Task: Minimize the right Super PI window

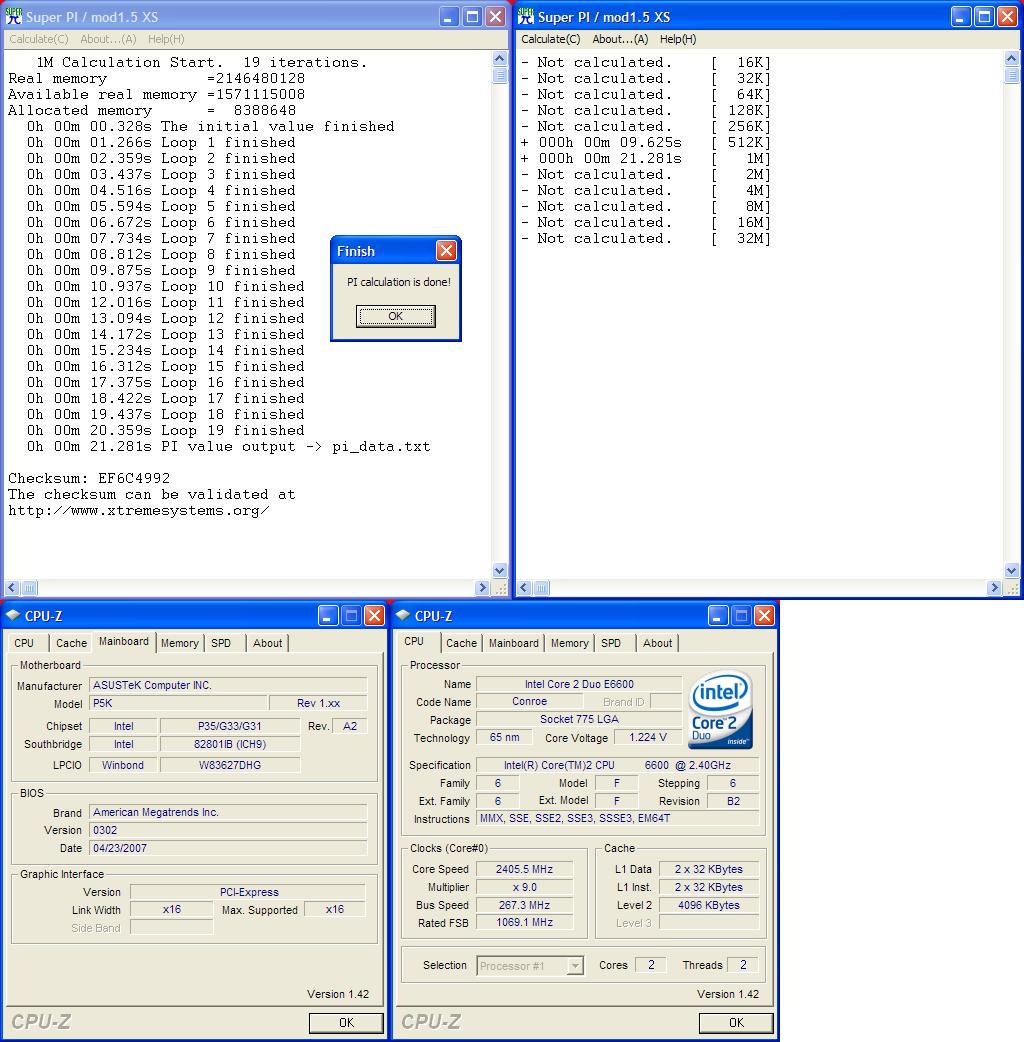Action: click(x=961, y=17)
